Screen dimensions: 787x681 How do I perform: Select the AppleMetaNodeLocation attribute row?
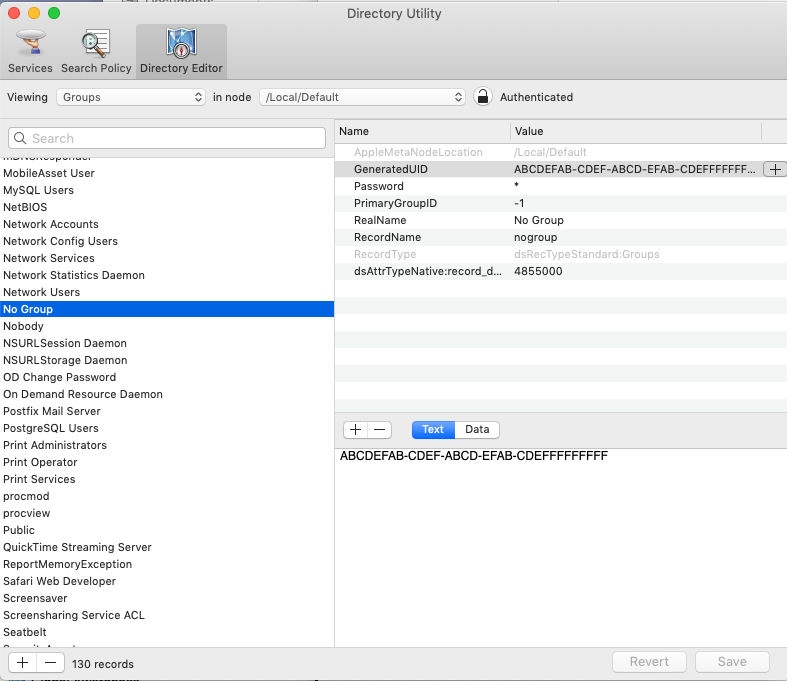561,152
